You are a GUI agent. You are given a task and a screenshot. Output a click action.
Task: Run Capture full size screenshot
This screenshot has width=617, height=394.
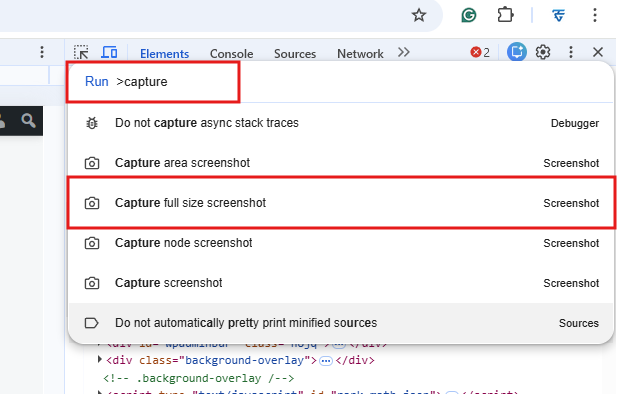(x=341, y=203)
